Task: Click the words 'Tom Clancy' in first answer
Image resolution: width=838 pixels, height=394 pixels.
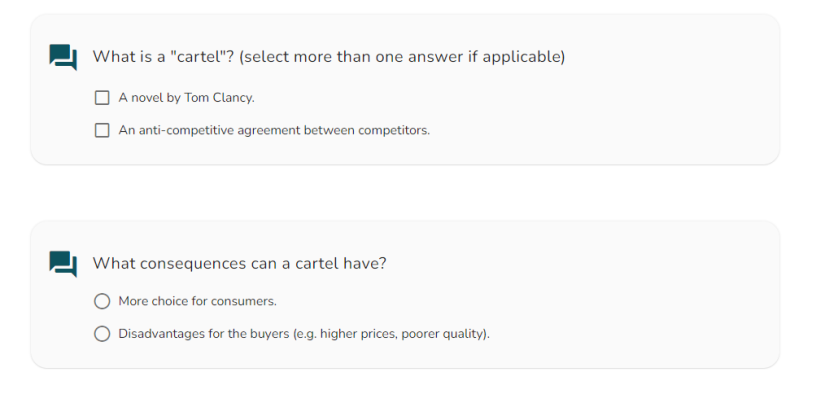Action: (219, 98)
